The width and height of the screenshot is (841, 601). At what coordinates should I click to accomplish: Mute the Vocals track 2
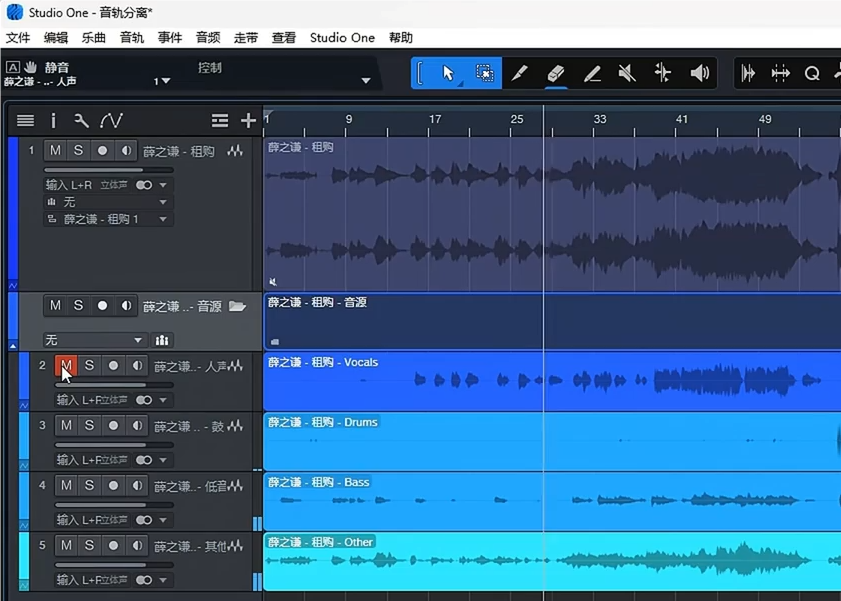click(x=66, y=366)
